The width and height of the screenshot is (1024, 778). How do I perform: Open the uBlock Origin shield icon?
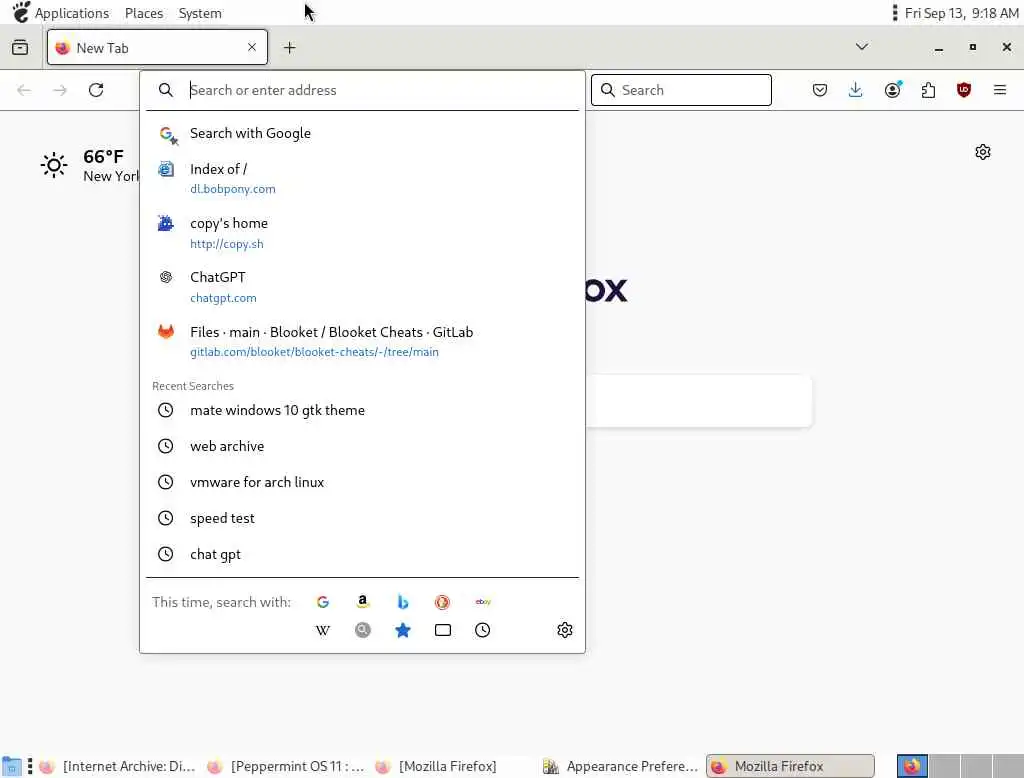pyautogui.click(x=963, y=90)
